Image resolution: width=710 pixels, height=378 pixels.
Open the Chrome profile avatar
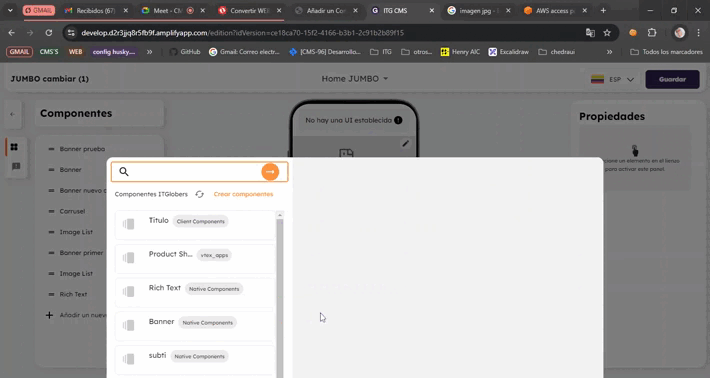(x=680, y=33)
